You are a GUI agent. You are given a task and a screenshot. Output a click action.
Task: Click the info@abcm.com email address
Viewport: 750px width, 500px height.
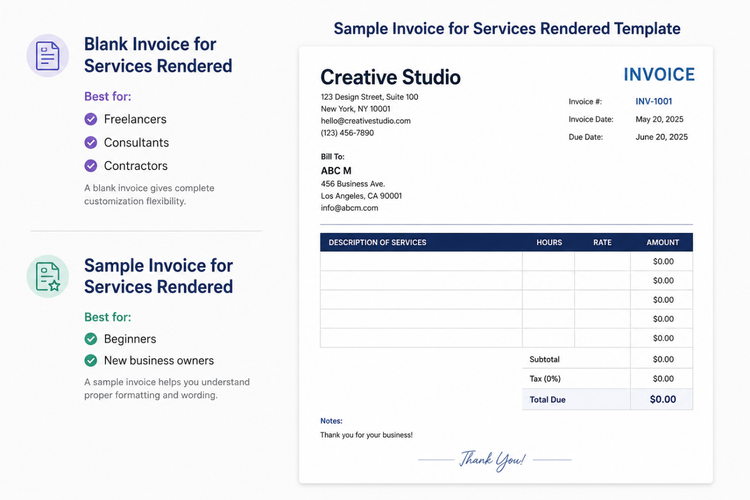coord(350,208)
